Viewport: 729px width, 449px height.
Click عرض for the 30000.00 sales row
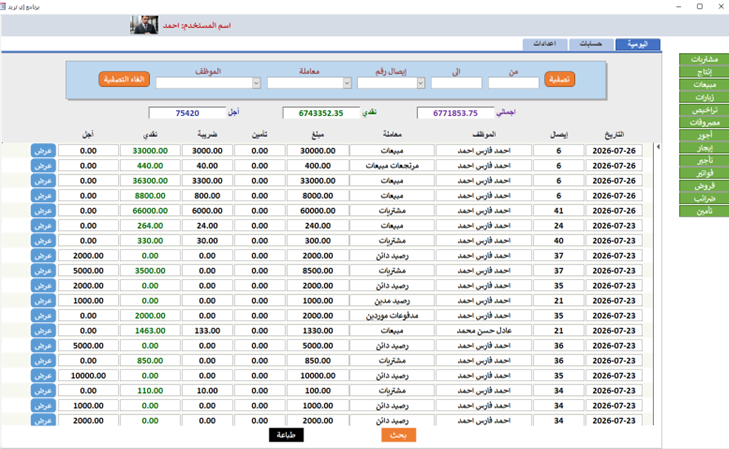43,151
